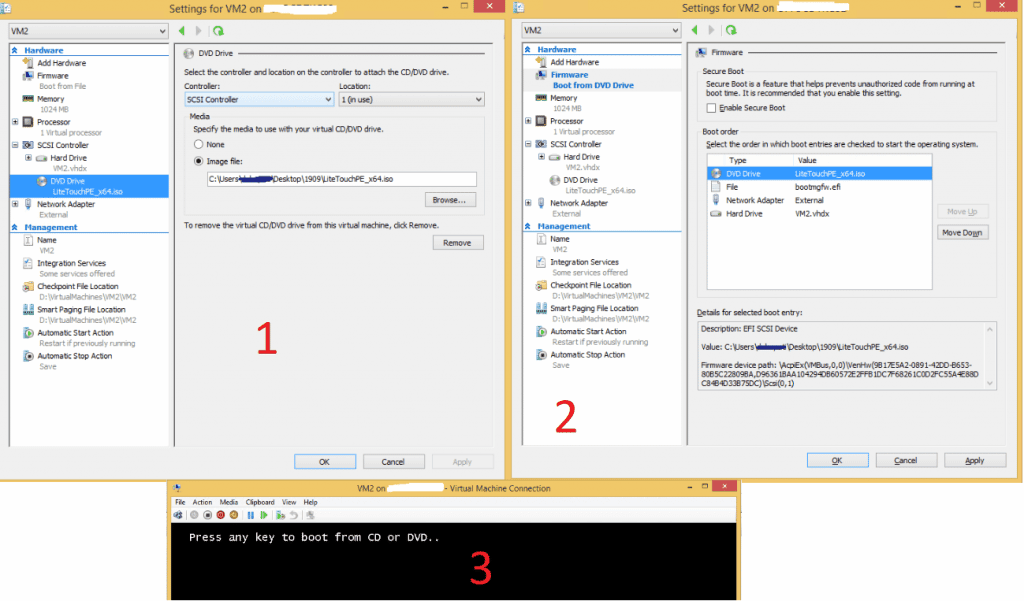This screenshot has width=1024, height=601.
Task: Expand Network Adapter node in DVD Drive settings window
Action: [15, 204]
